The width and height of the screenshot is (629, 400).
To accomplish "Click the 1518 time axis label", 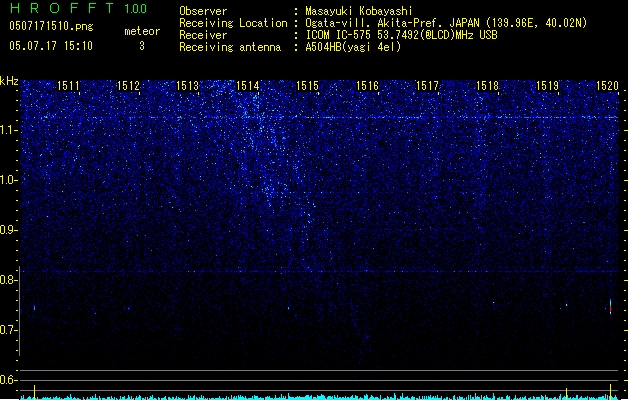I will pos(487,86).
